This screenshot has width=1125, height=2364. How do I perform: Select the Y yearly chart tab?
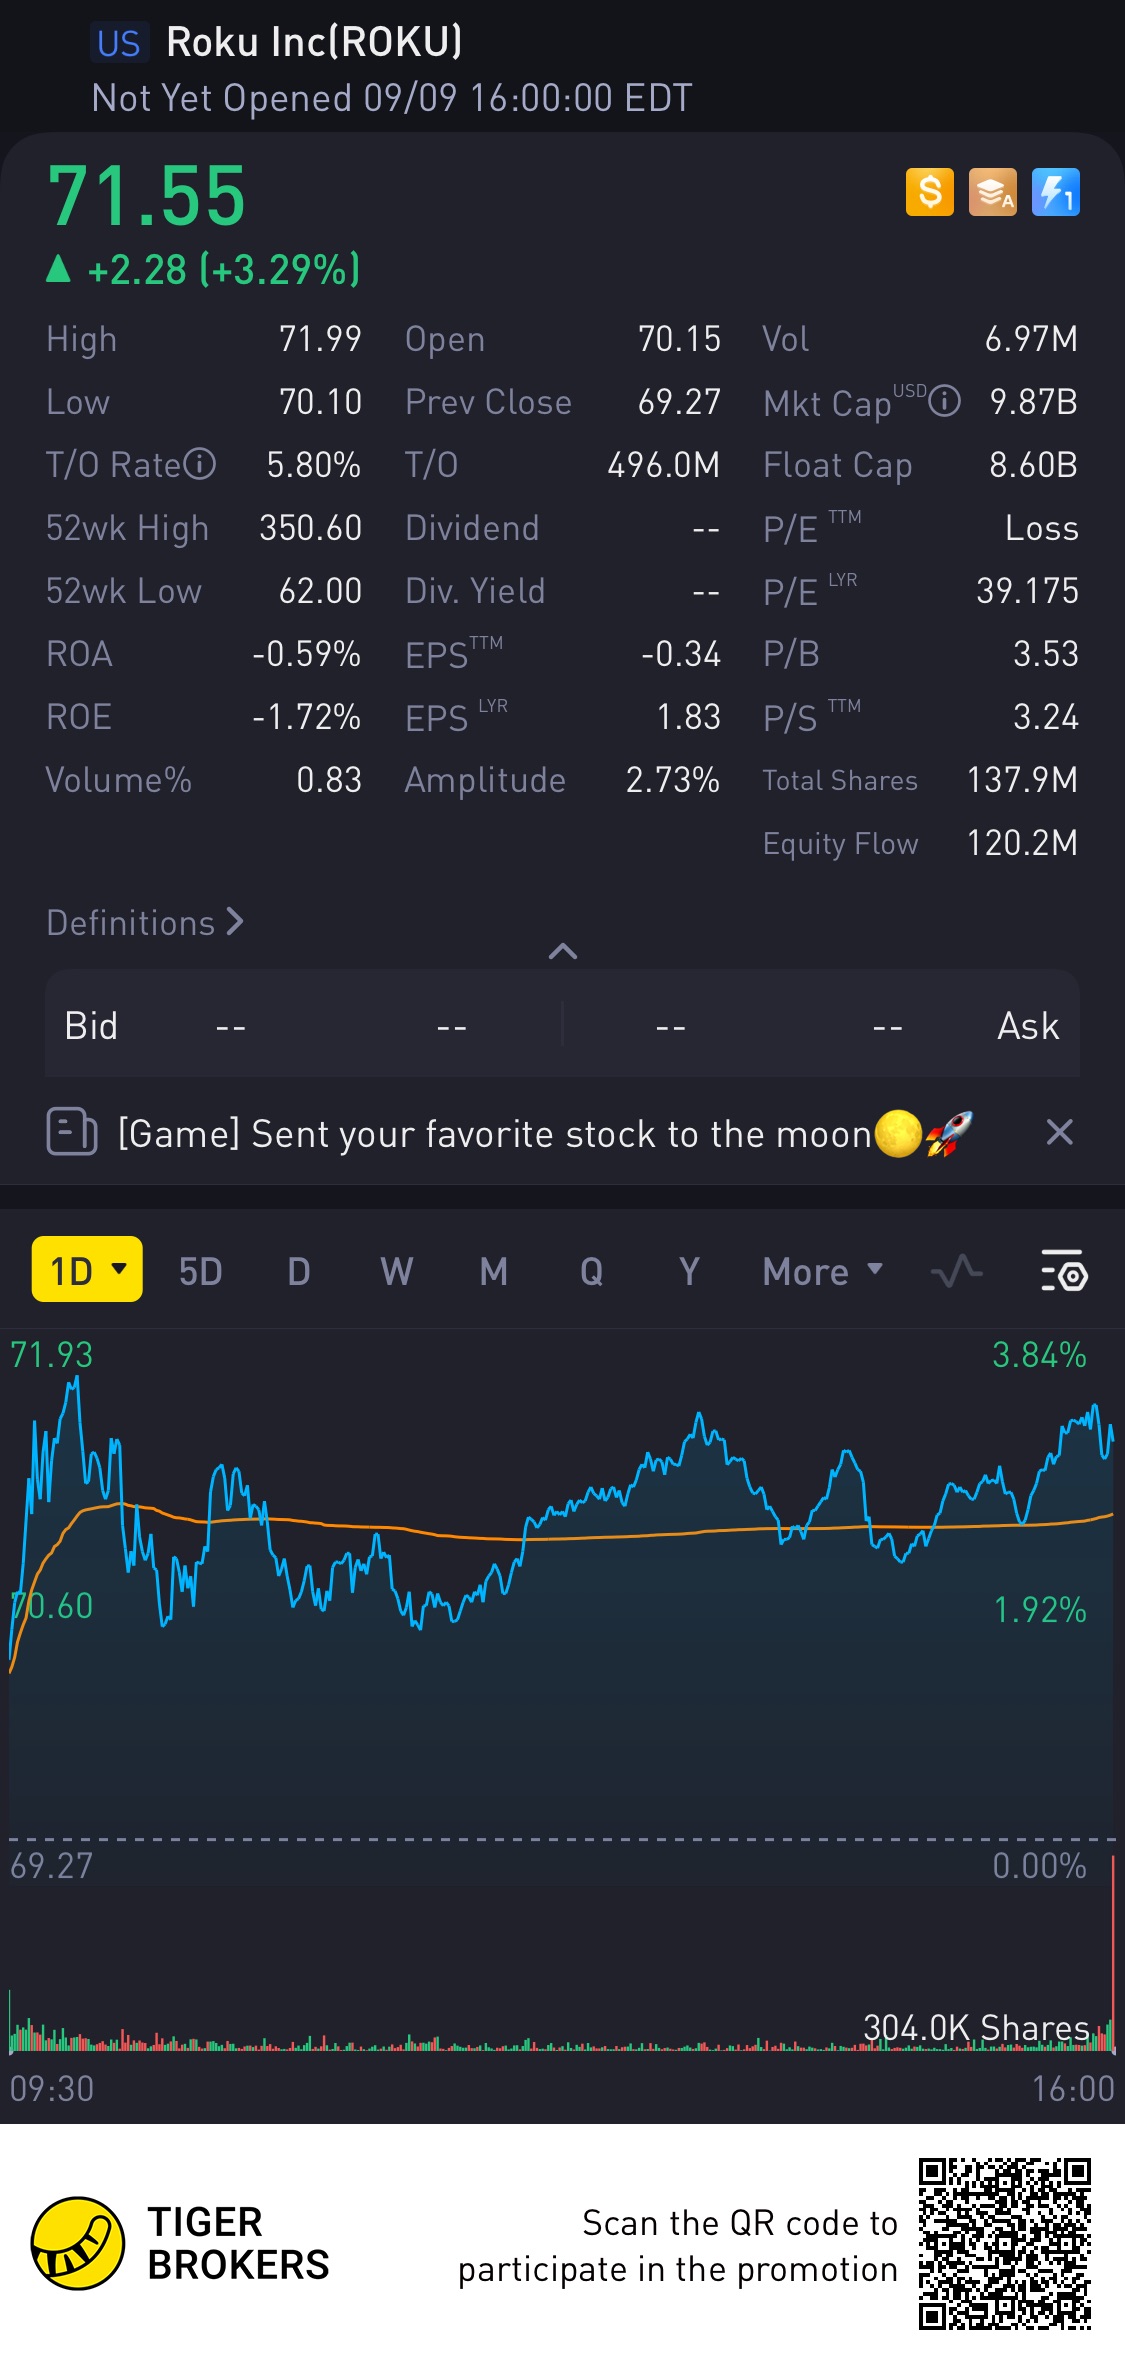click(689, 1271)
